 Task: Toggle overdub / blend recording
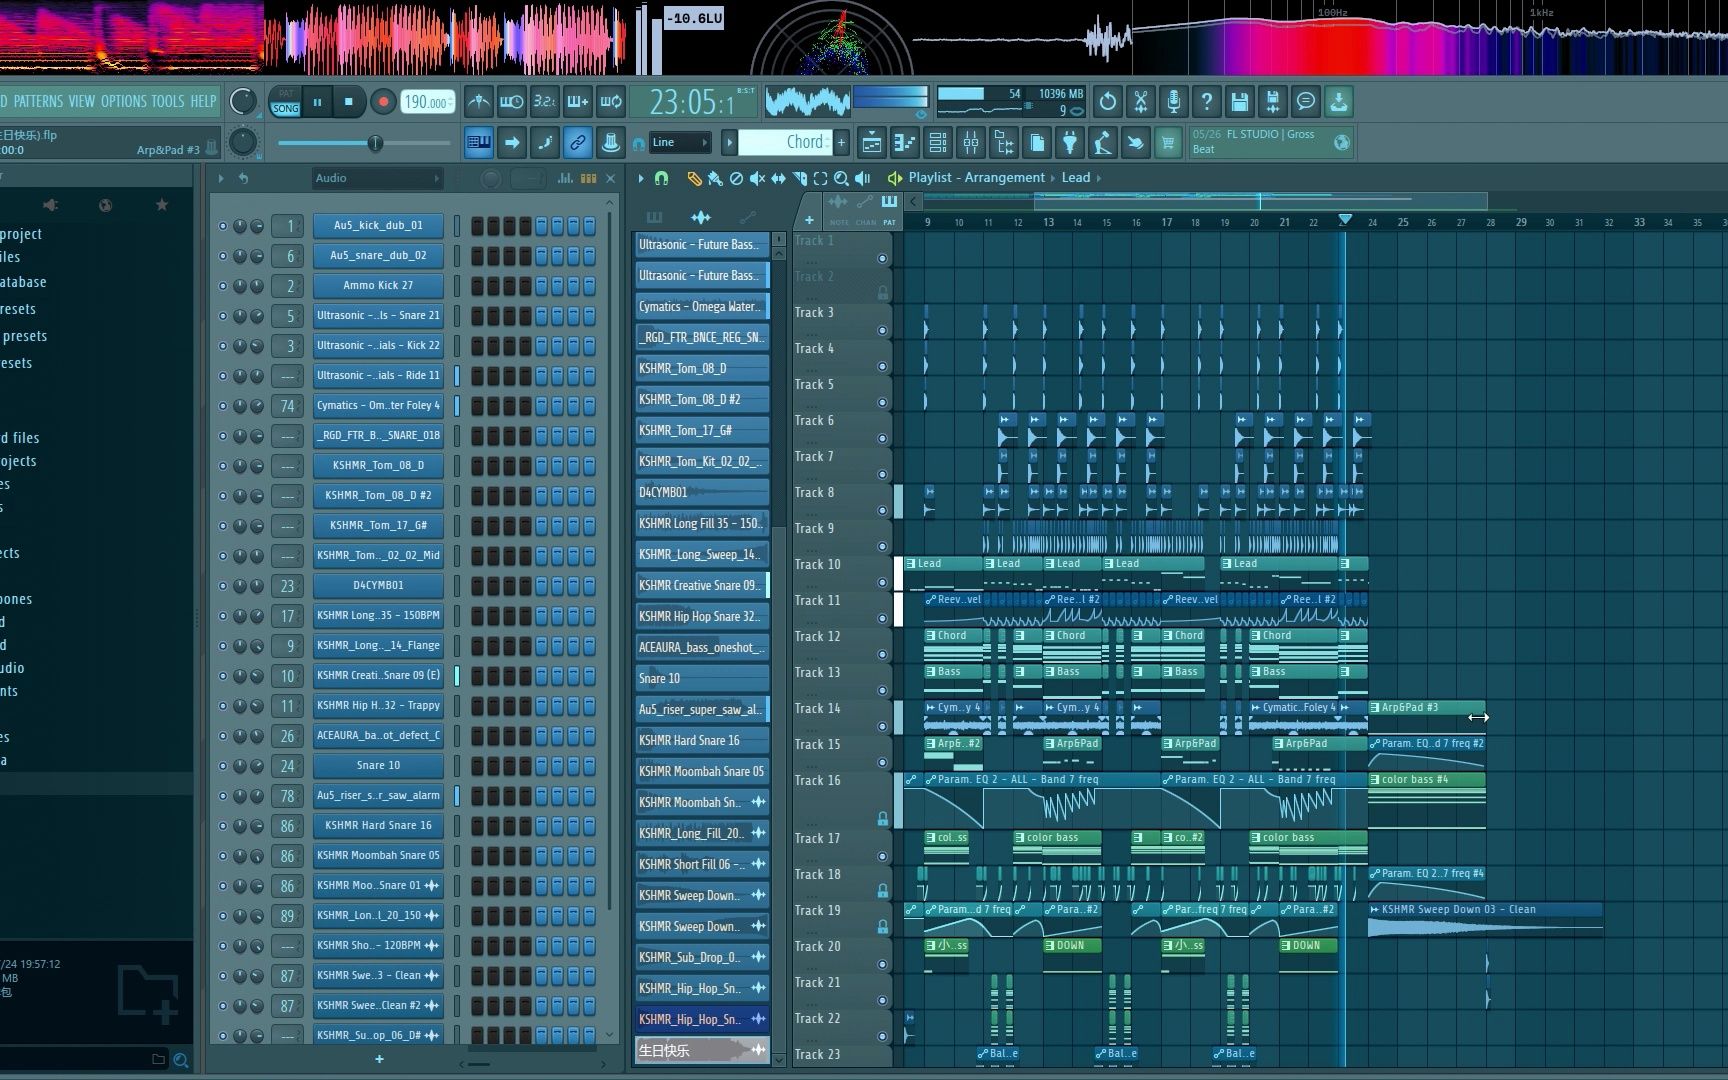[x=578, y=101]
